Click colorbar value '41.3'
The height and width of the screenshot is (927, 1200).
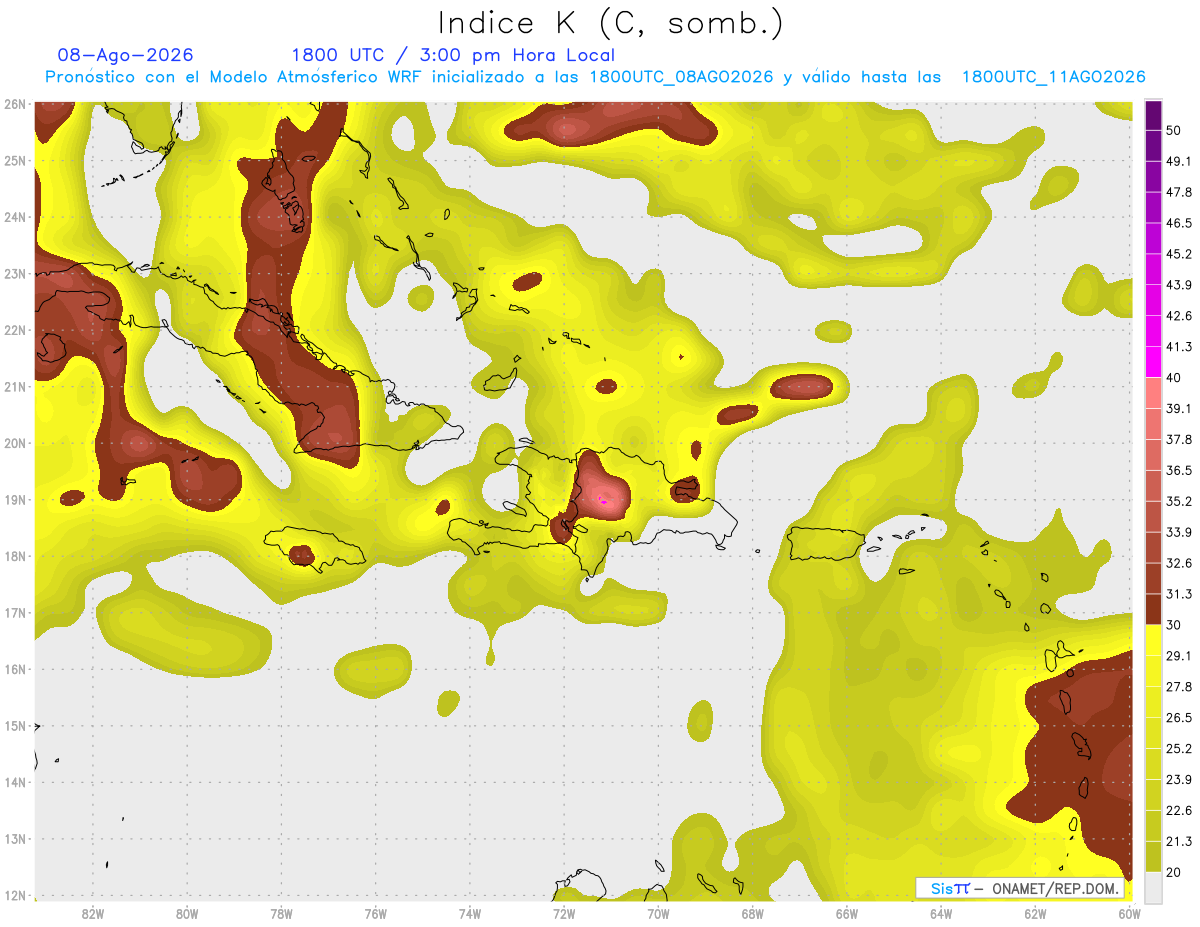click(x=1178, y=347)
